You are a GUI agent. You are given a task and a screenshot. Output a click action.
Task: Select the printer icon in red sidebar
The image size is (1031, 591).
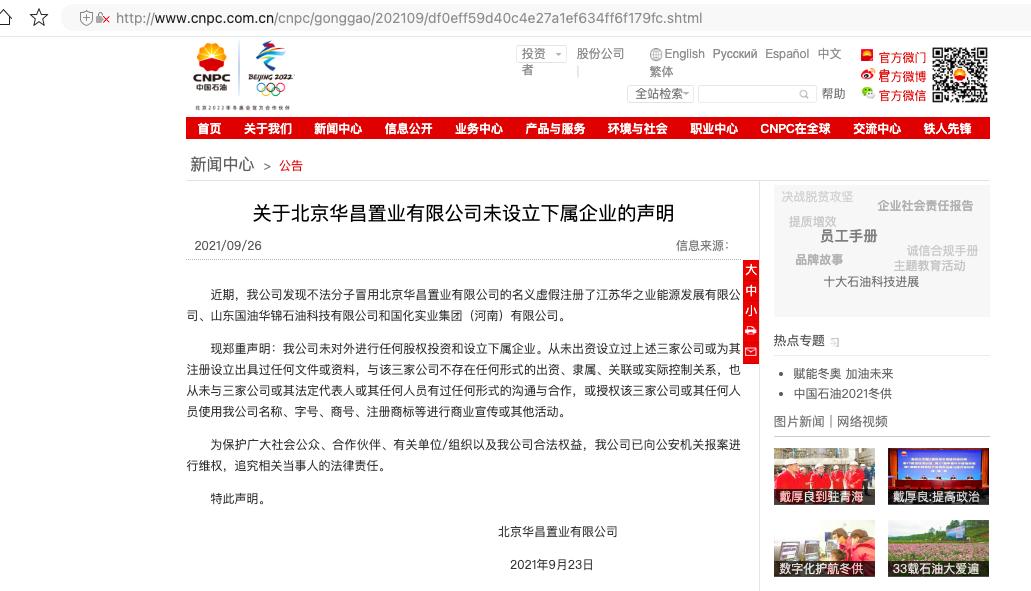click(751, 329)
